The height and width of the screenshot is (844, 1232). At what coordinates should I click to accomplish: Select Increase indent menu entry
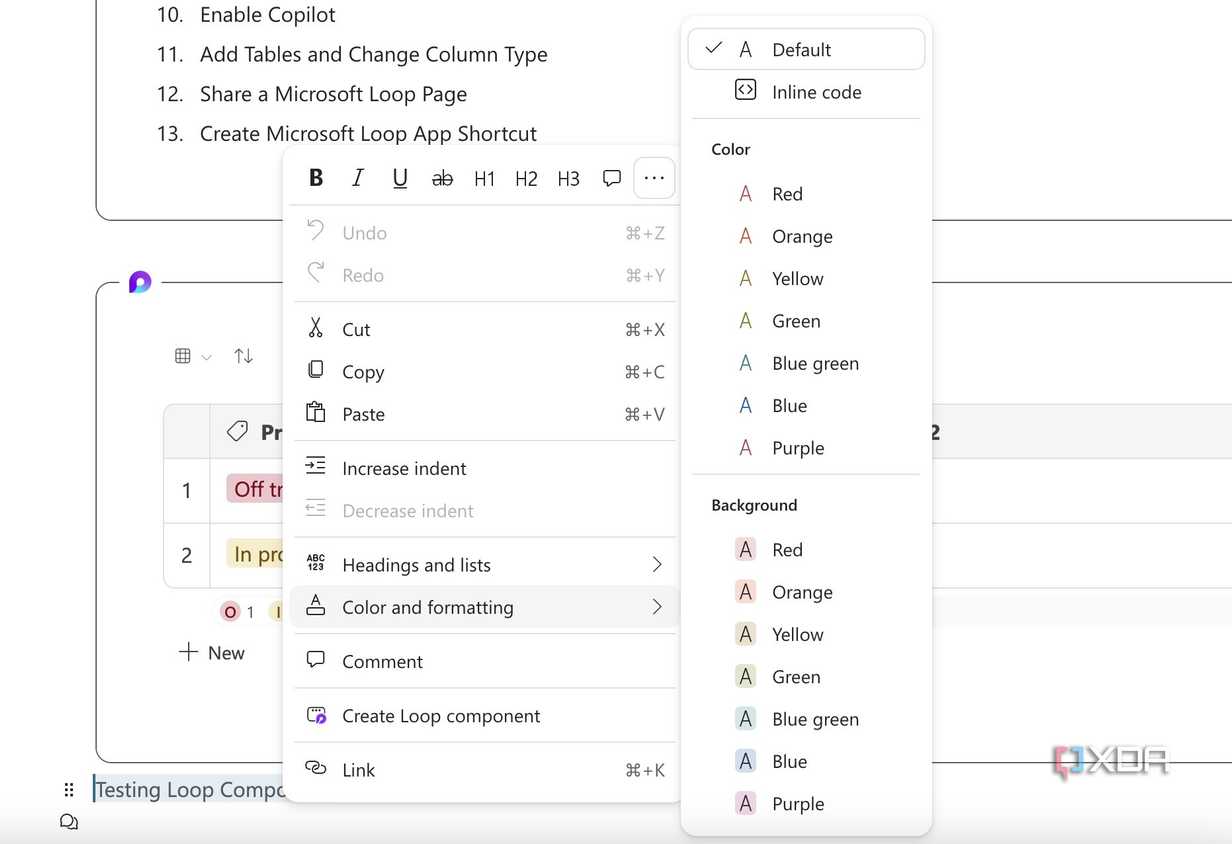click(x=485, y=468)
